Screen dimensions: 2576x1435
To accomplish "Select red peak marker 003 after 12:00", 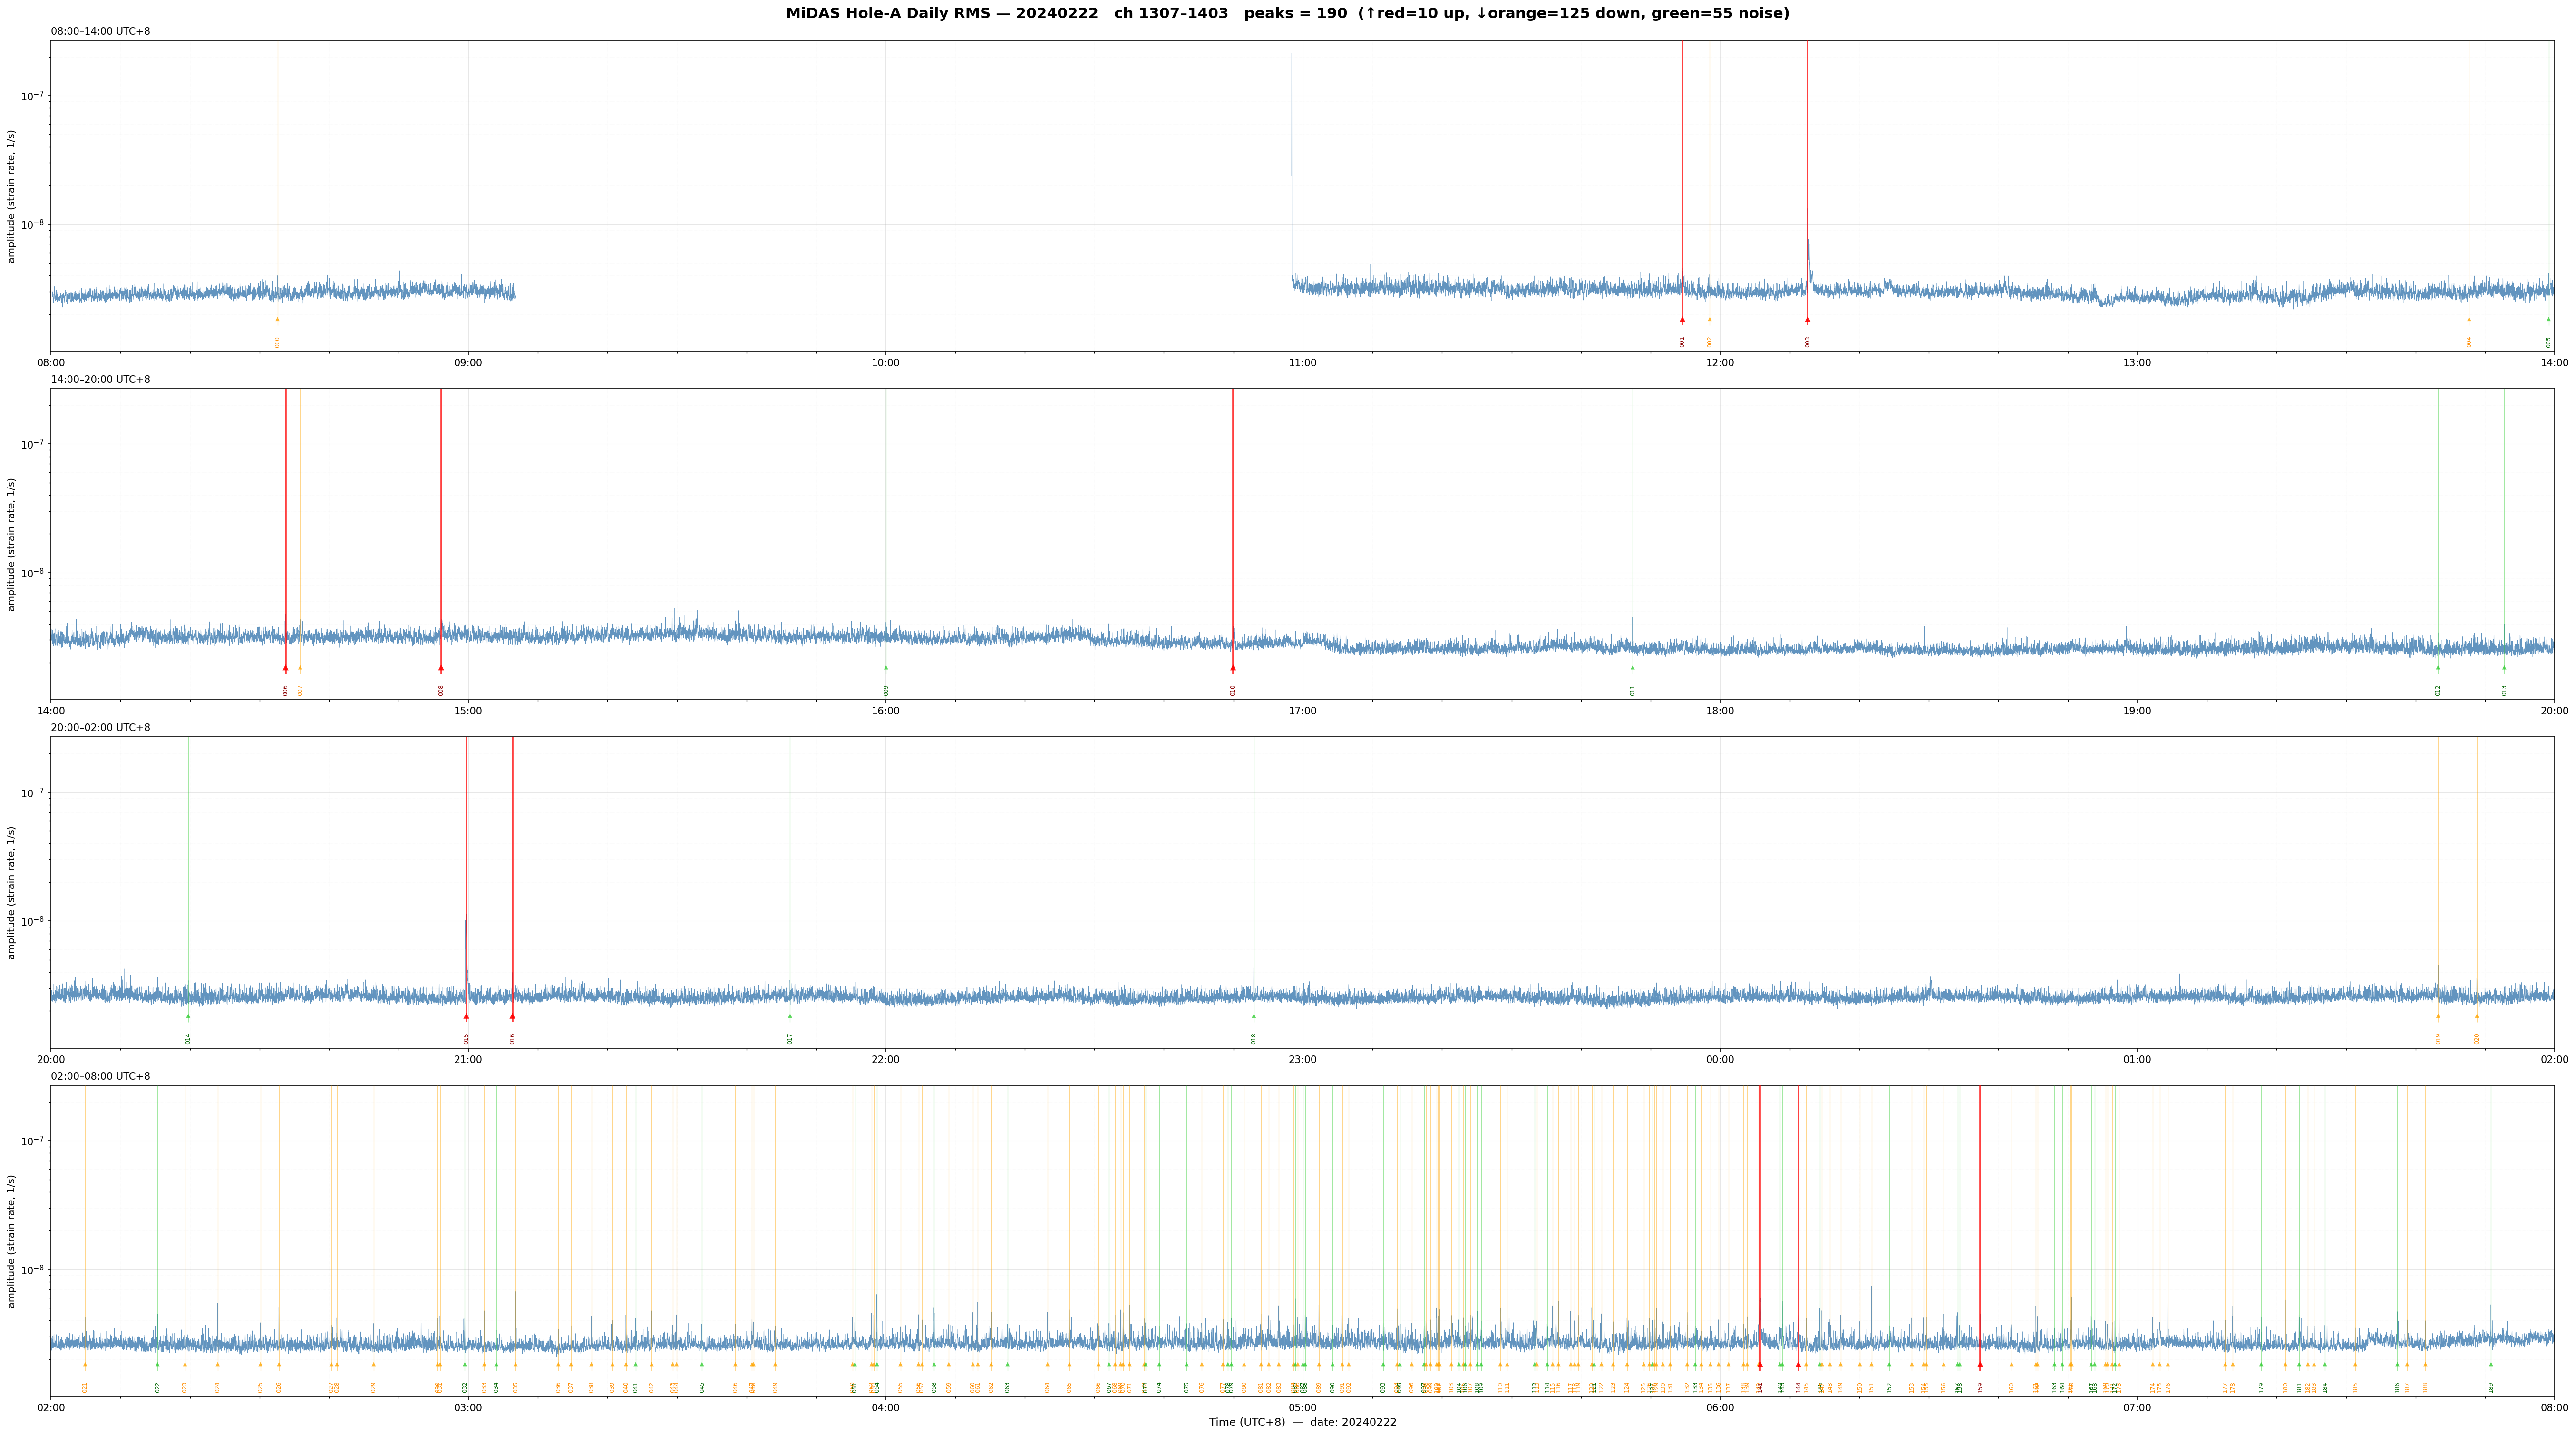I will pyautogui.click(x=1807, y=320).
